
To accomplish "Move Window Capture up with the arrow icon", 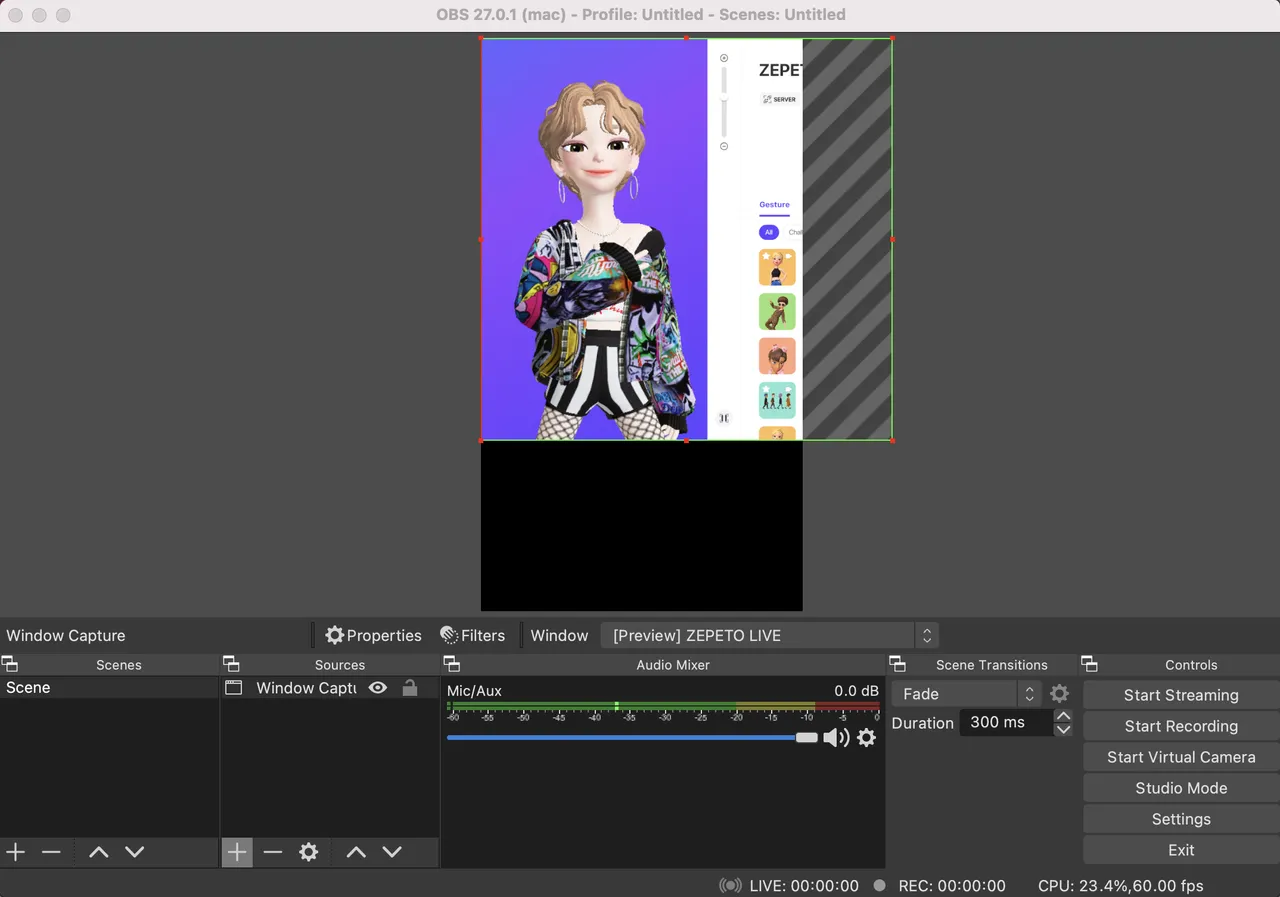I will pyautogui.click(x=355, y=852).
